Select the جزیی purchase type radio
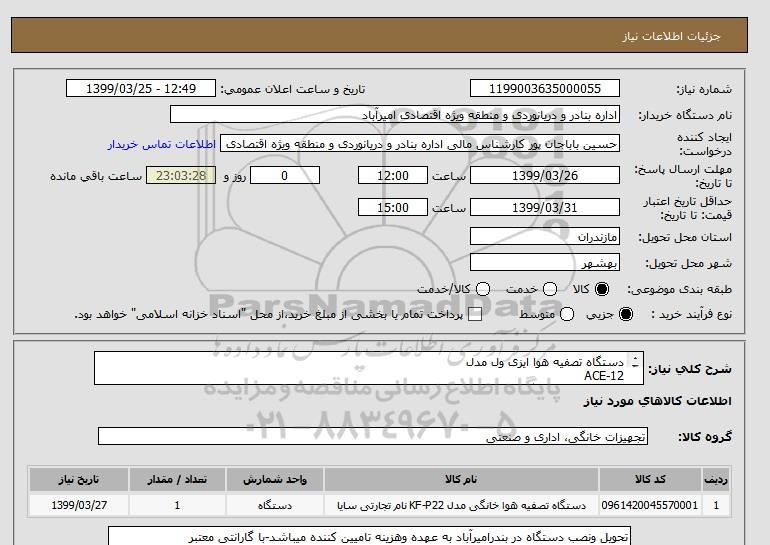Viewport: 770px width, 545px height. (626, 314)
